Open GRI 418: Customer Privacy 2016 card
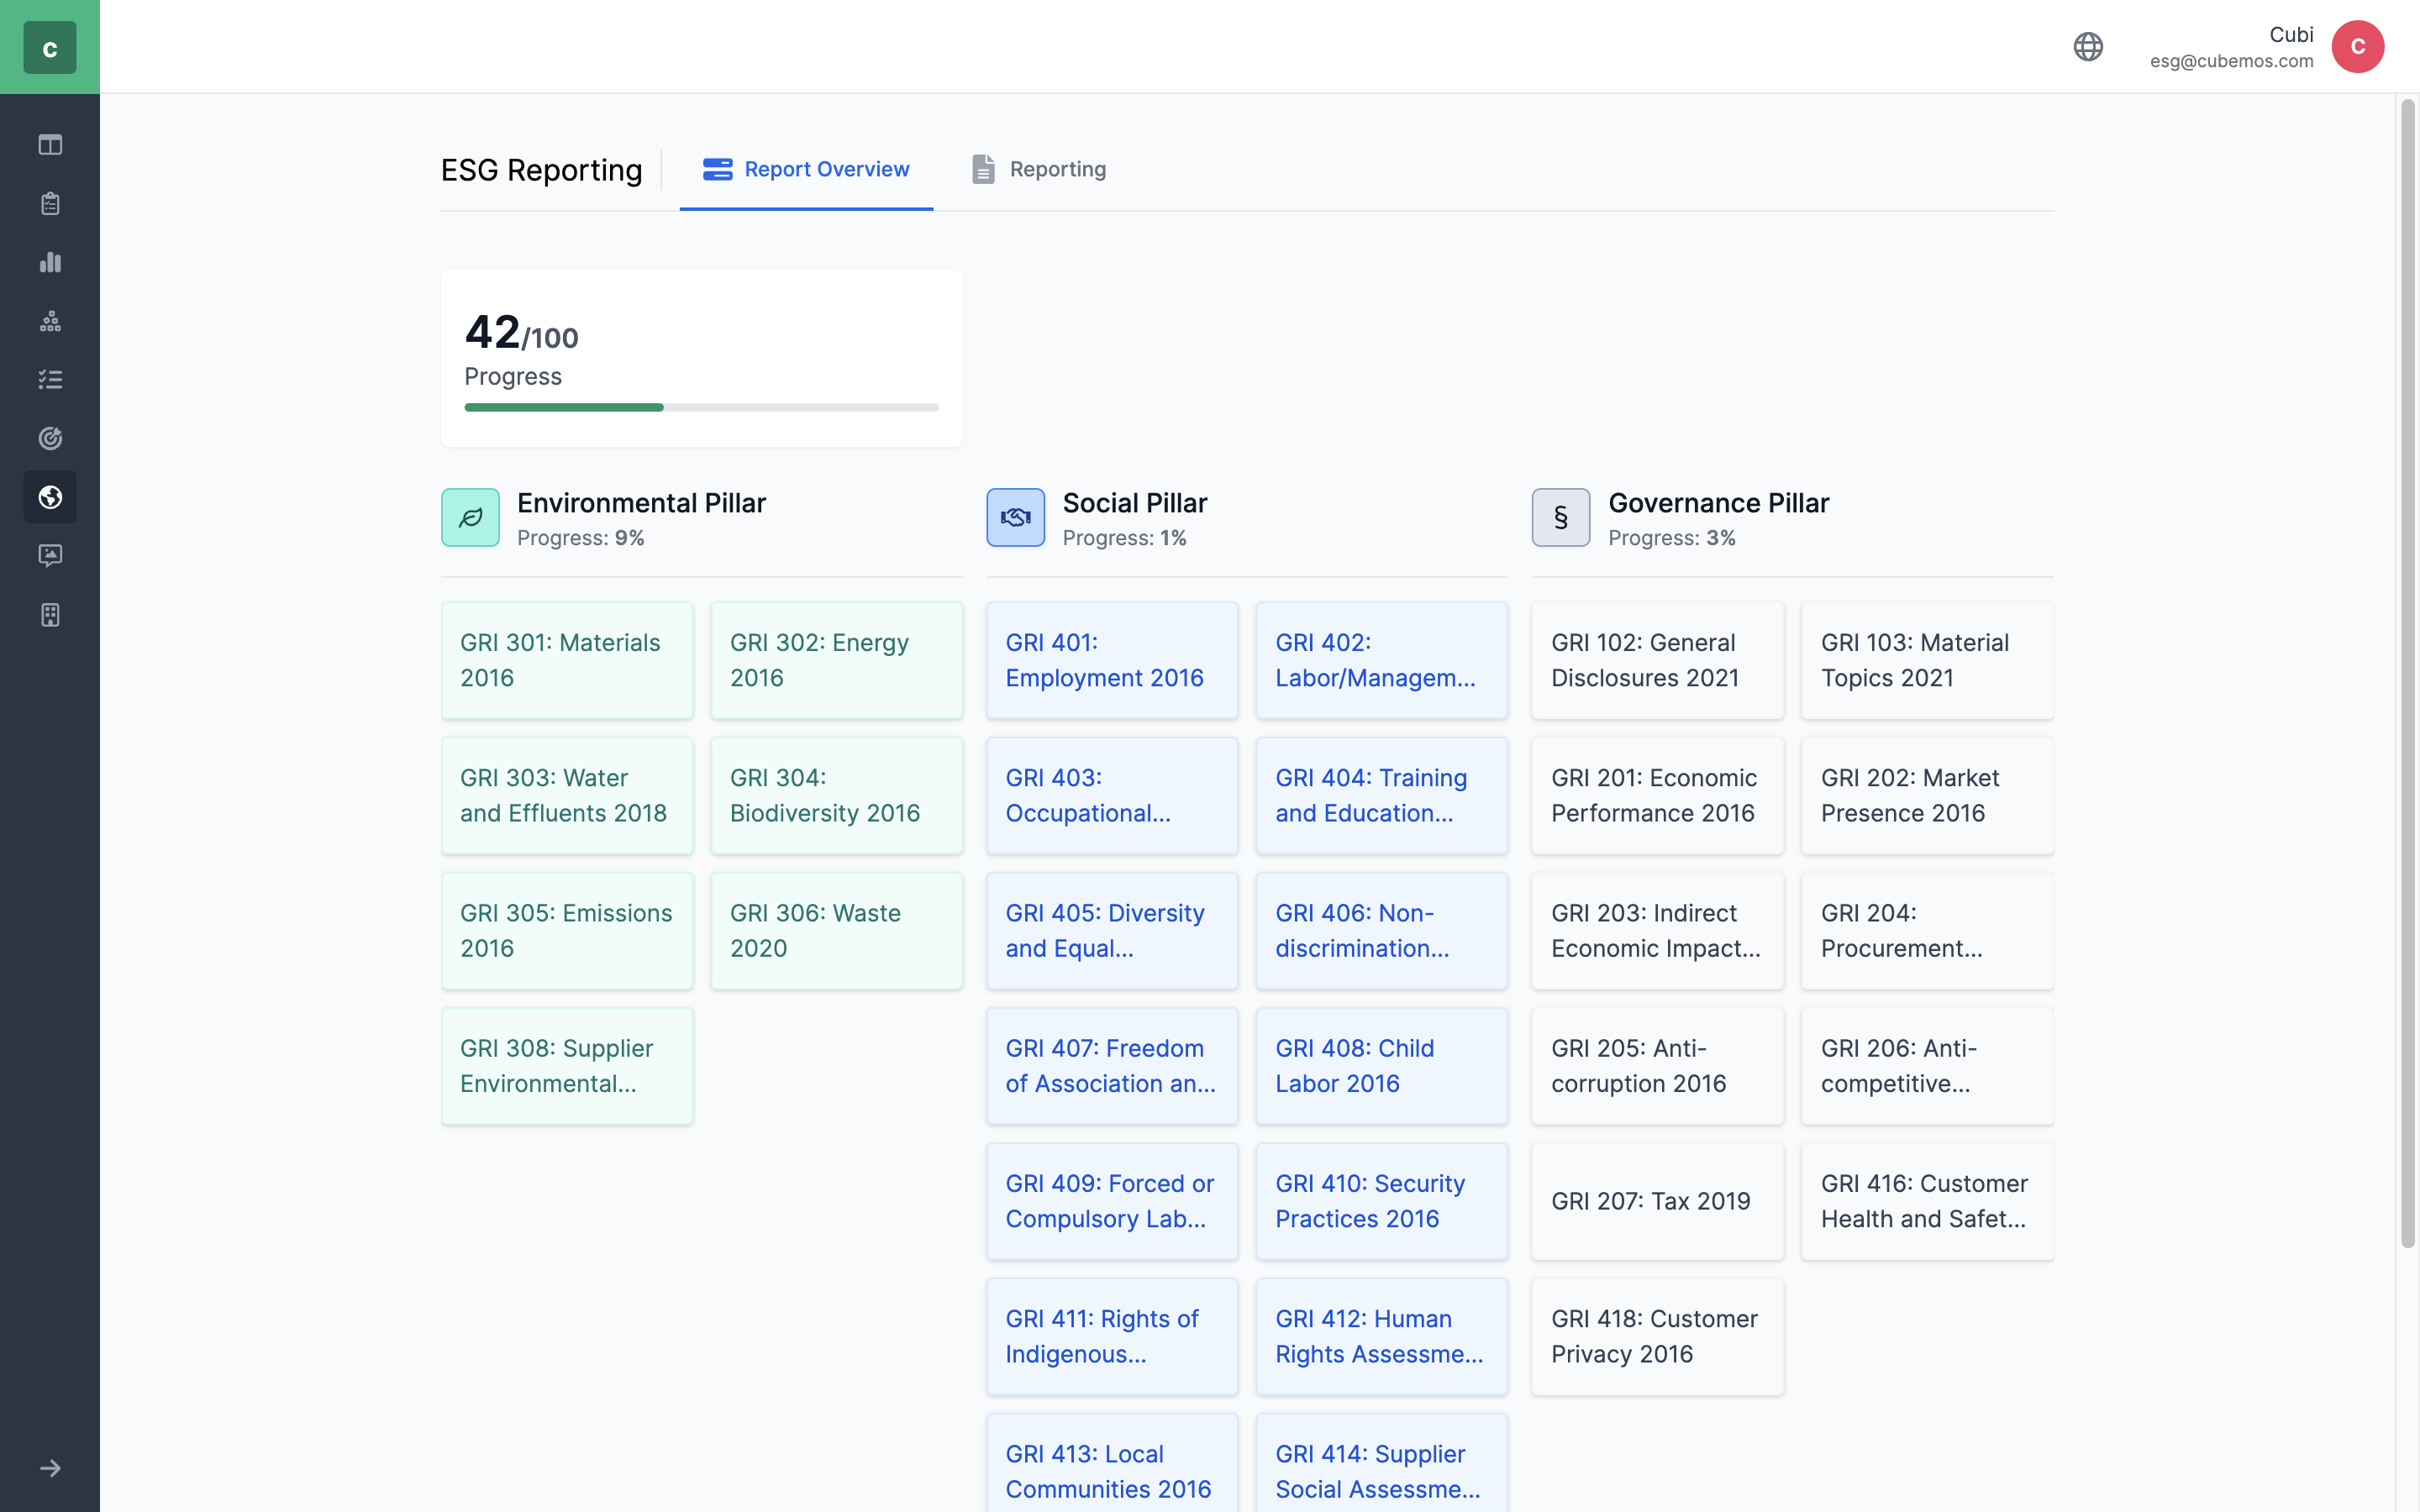Screen dimensions: 2420x1512 click(x=1657, y=1336)
